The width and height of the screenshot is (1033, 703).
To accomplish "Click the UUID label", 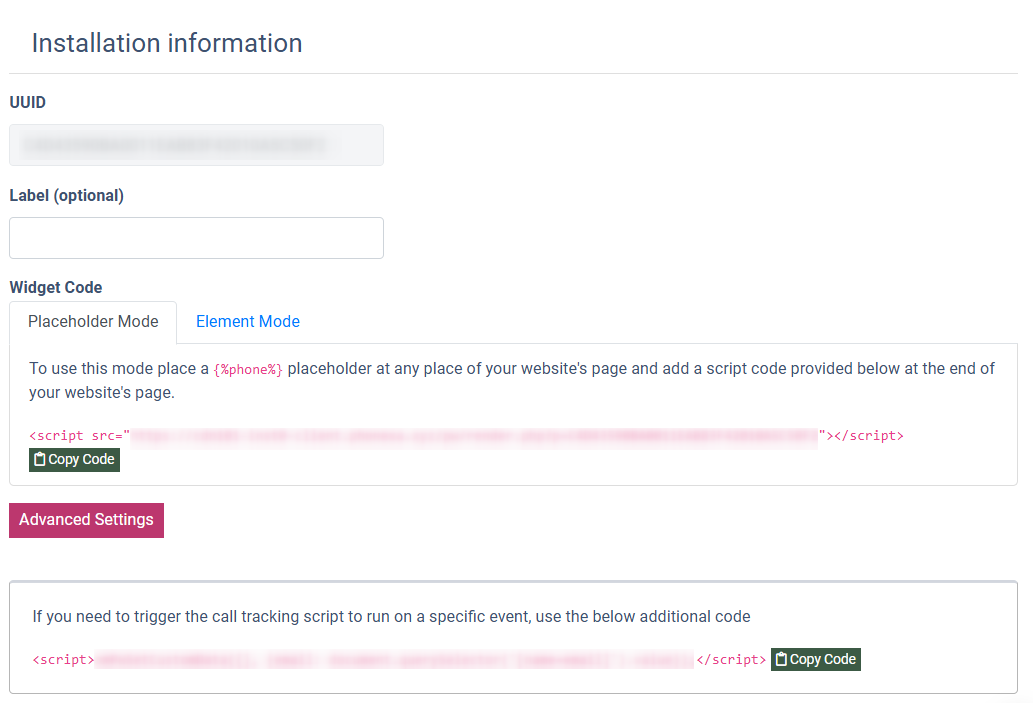I will pyautogui.click(x=28, y=102).
